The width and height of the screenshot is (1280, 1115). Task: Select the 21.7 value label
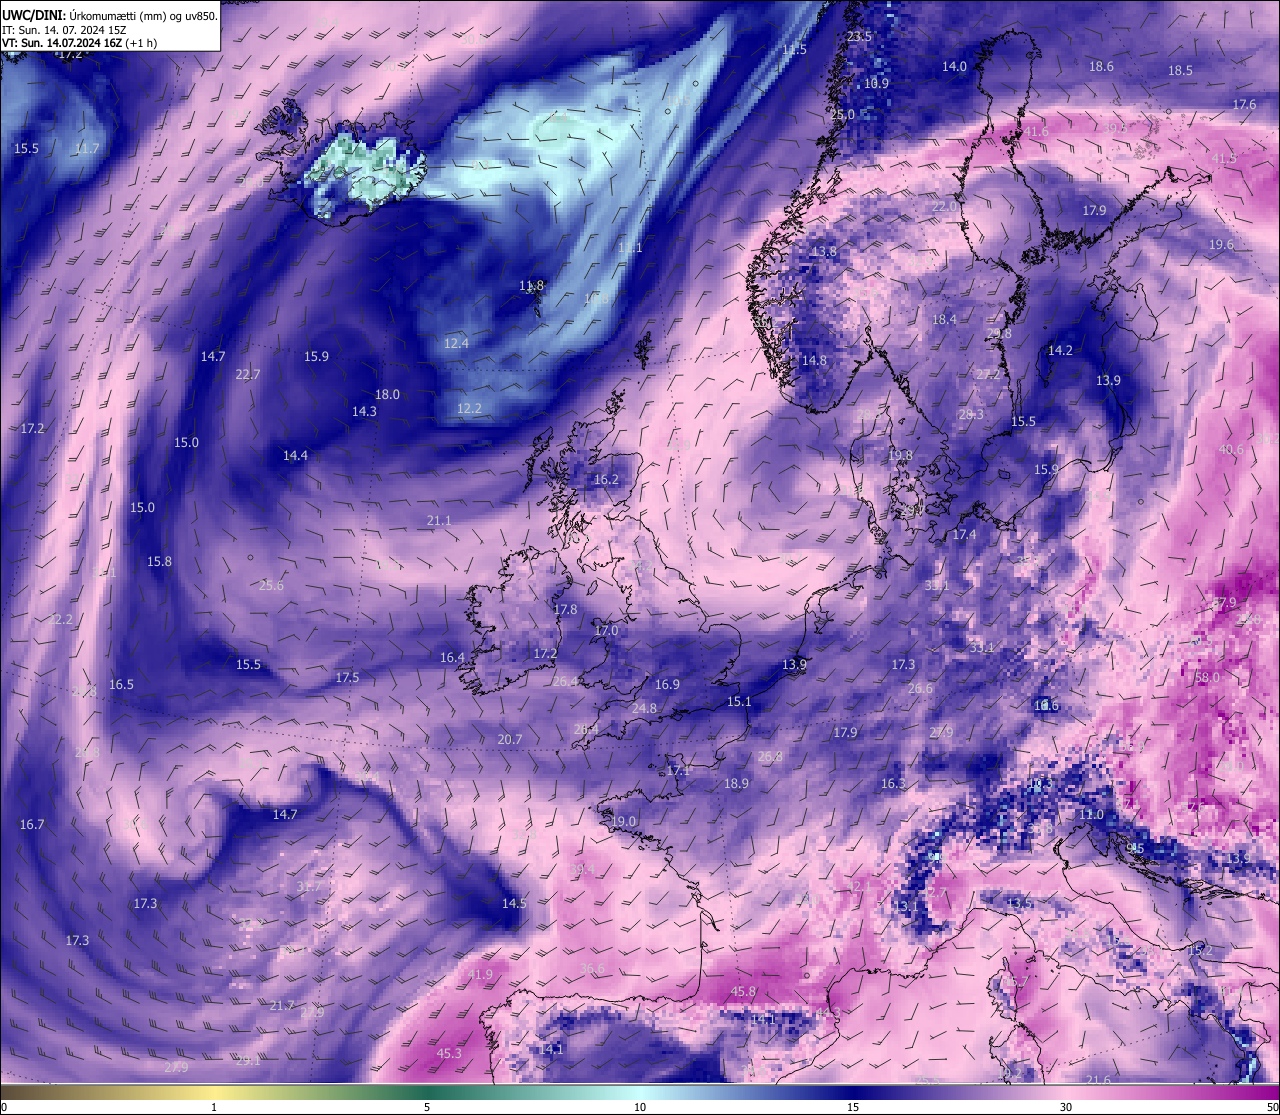282,1006
